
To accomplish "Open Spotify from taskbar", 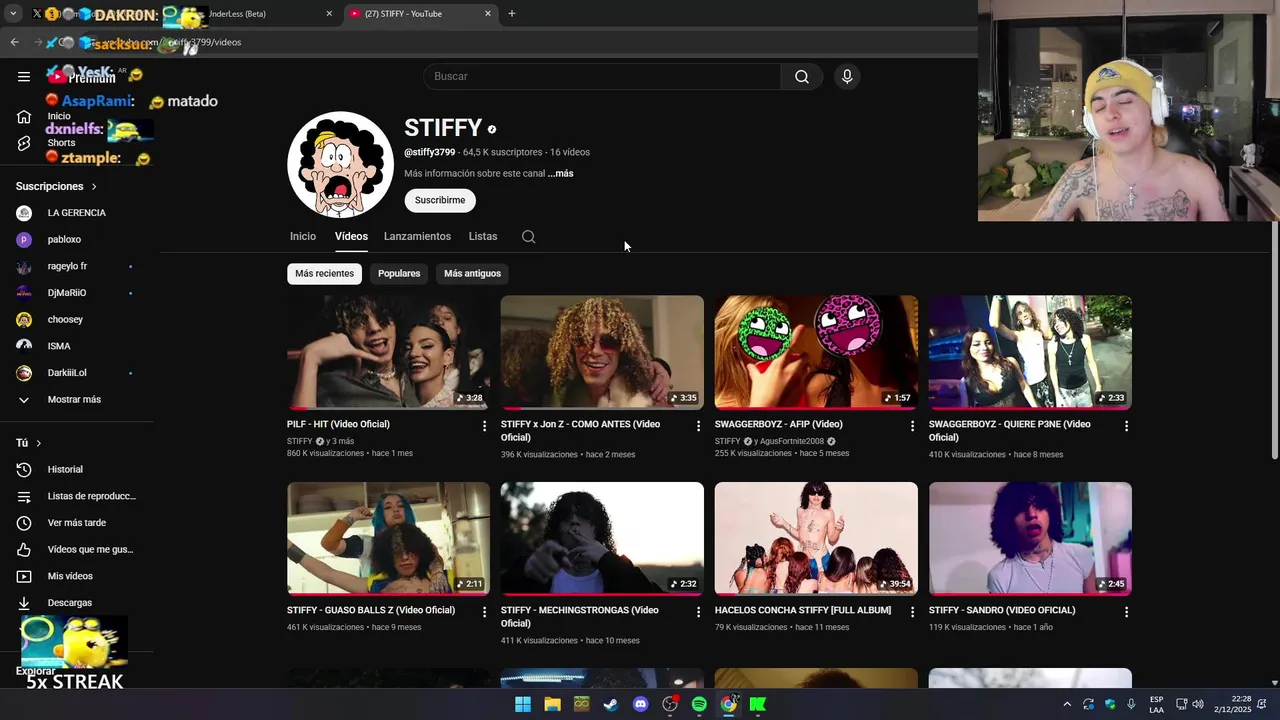I will (x=699, y=704).
